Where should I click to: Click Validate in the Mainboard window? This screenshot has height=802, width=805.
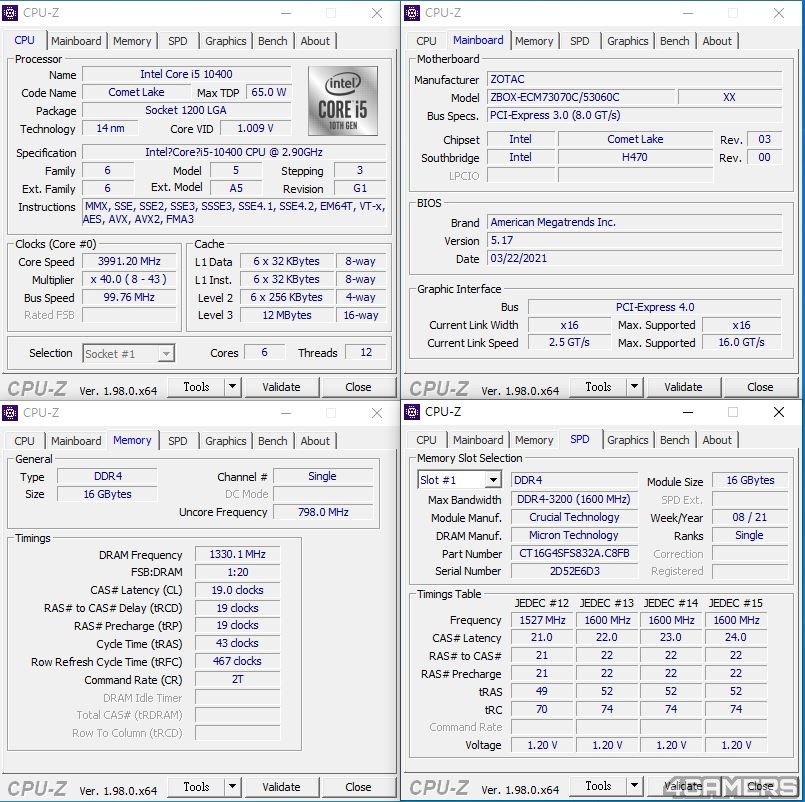tap(683, 387)
